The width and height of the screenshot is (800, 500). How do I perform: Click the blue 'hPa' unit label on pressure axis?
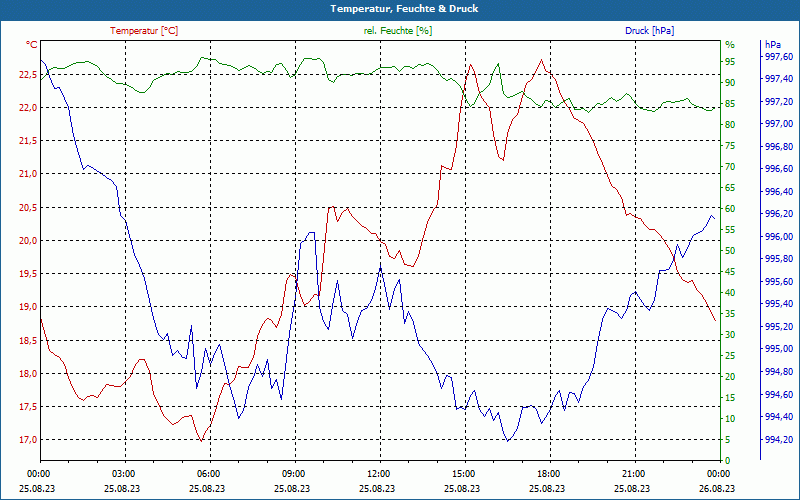click(x=773, y=45)
